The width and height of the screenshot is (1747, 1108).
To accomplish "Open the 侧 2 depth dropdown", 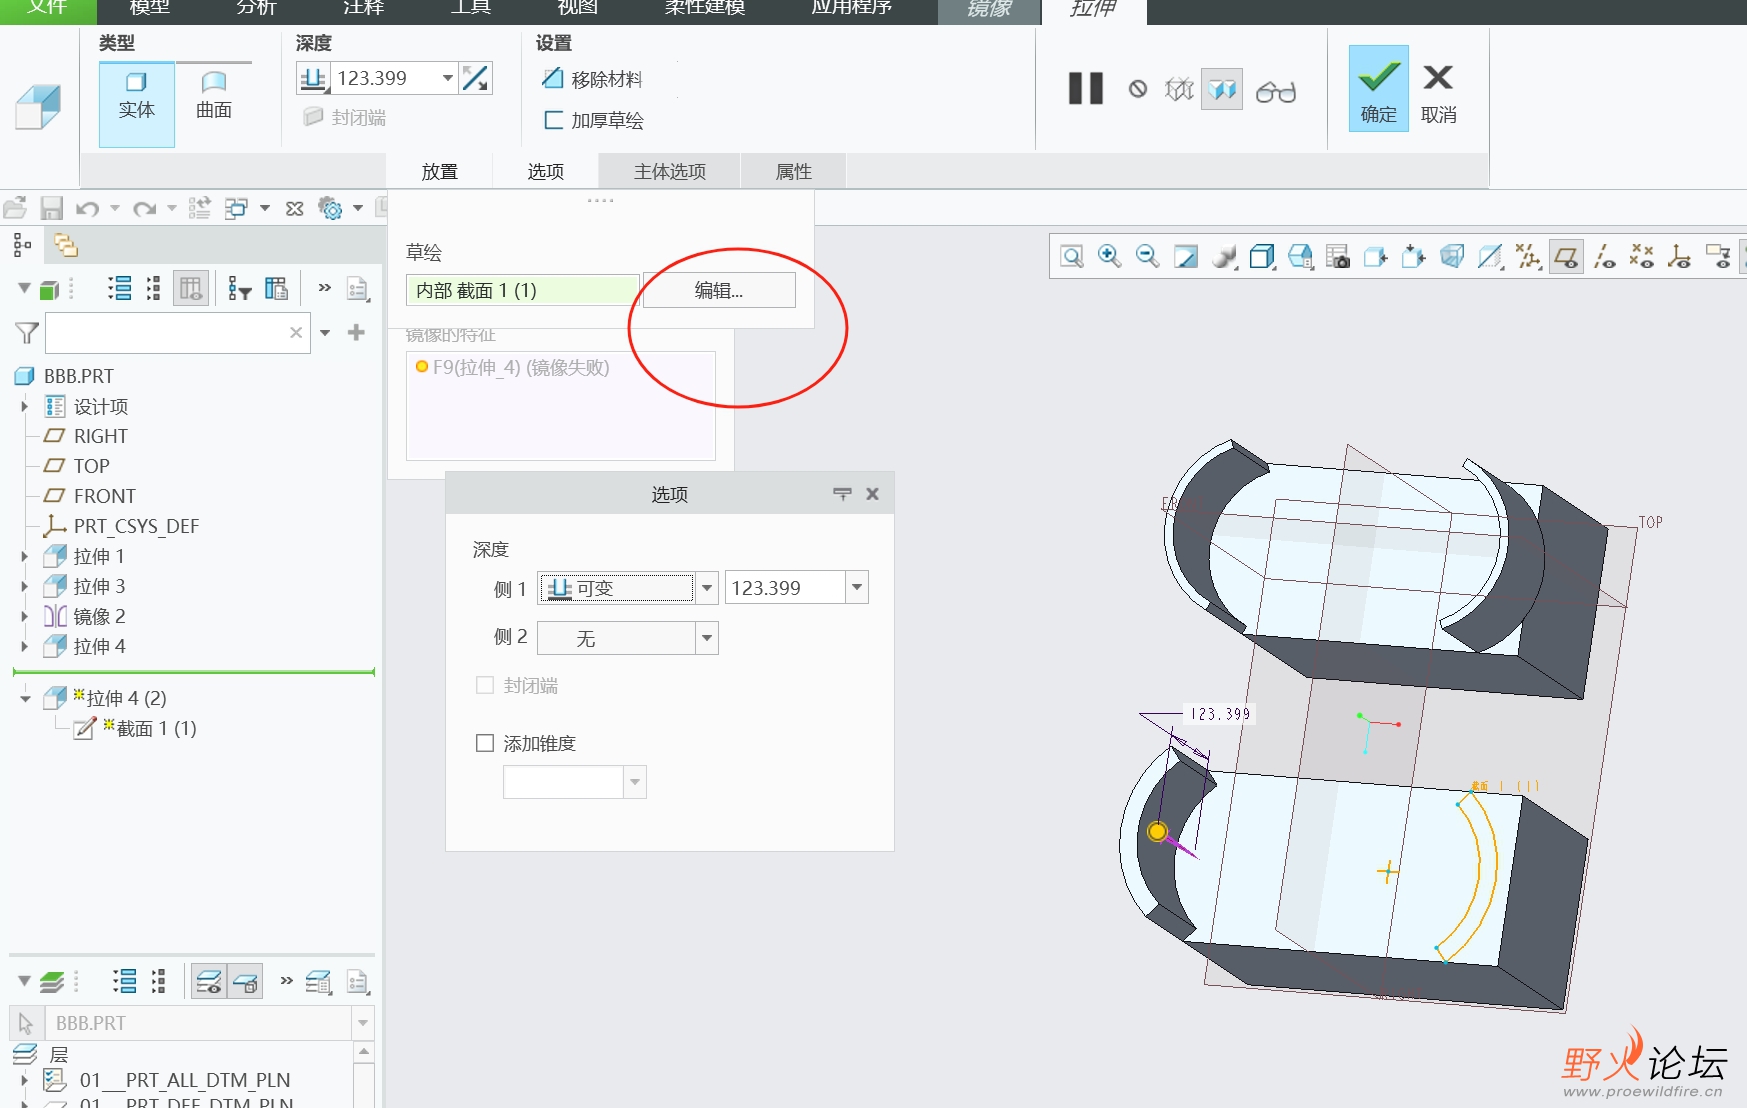I will (x=707, y=638).
